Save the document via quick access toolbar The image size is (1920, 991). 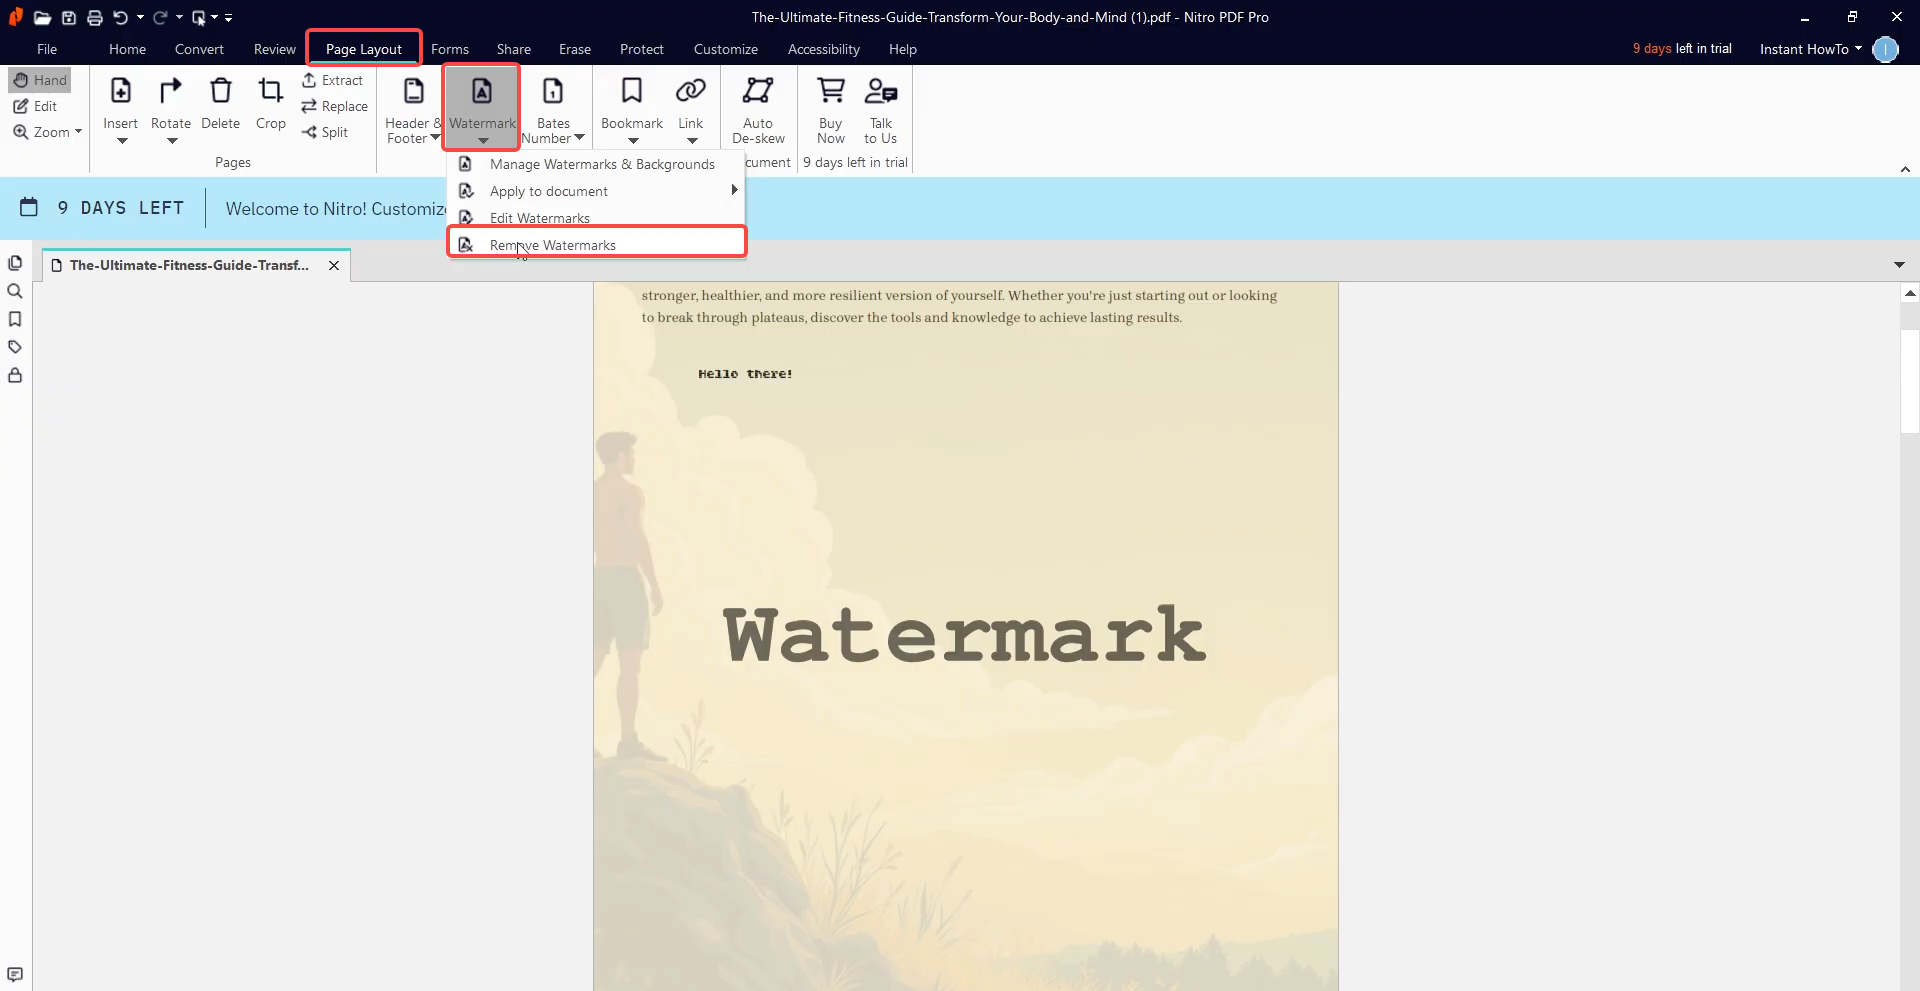(69, 17)
